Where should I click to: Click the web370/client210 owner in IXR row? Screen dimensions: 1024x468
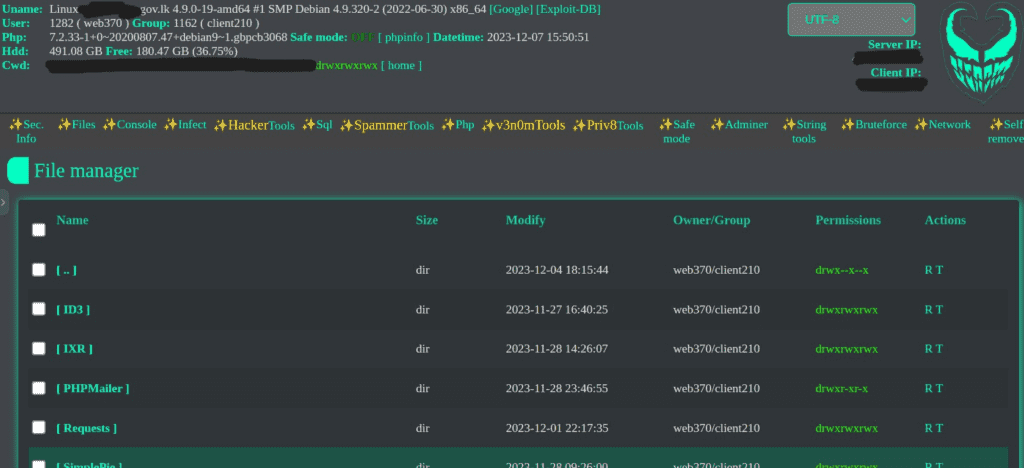pos(716,349)
